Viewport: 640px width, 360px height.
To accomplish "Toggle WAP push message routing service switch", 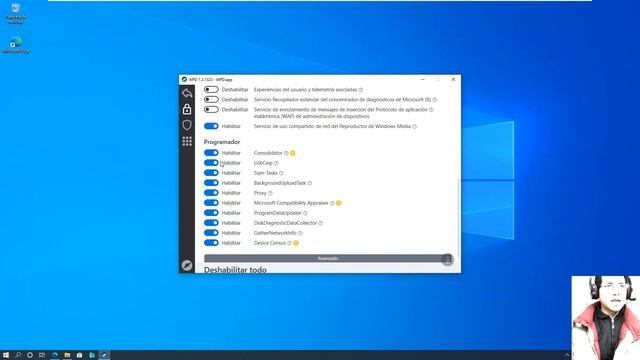I will (211, 109).
